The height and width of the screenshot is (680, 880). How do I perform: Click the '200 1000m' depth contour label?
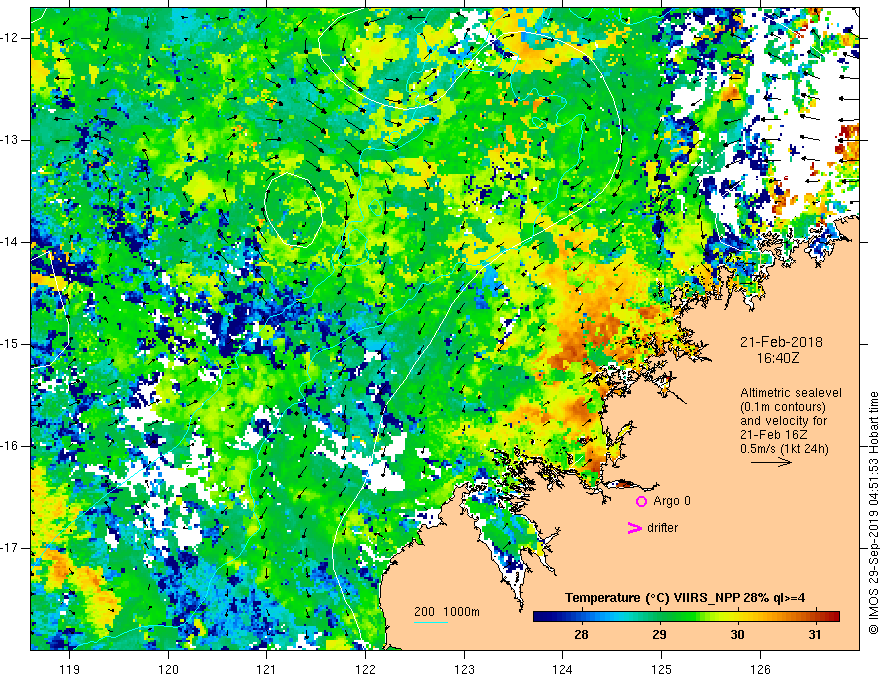tap(447, 612)
